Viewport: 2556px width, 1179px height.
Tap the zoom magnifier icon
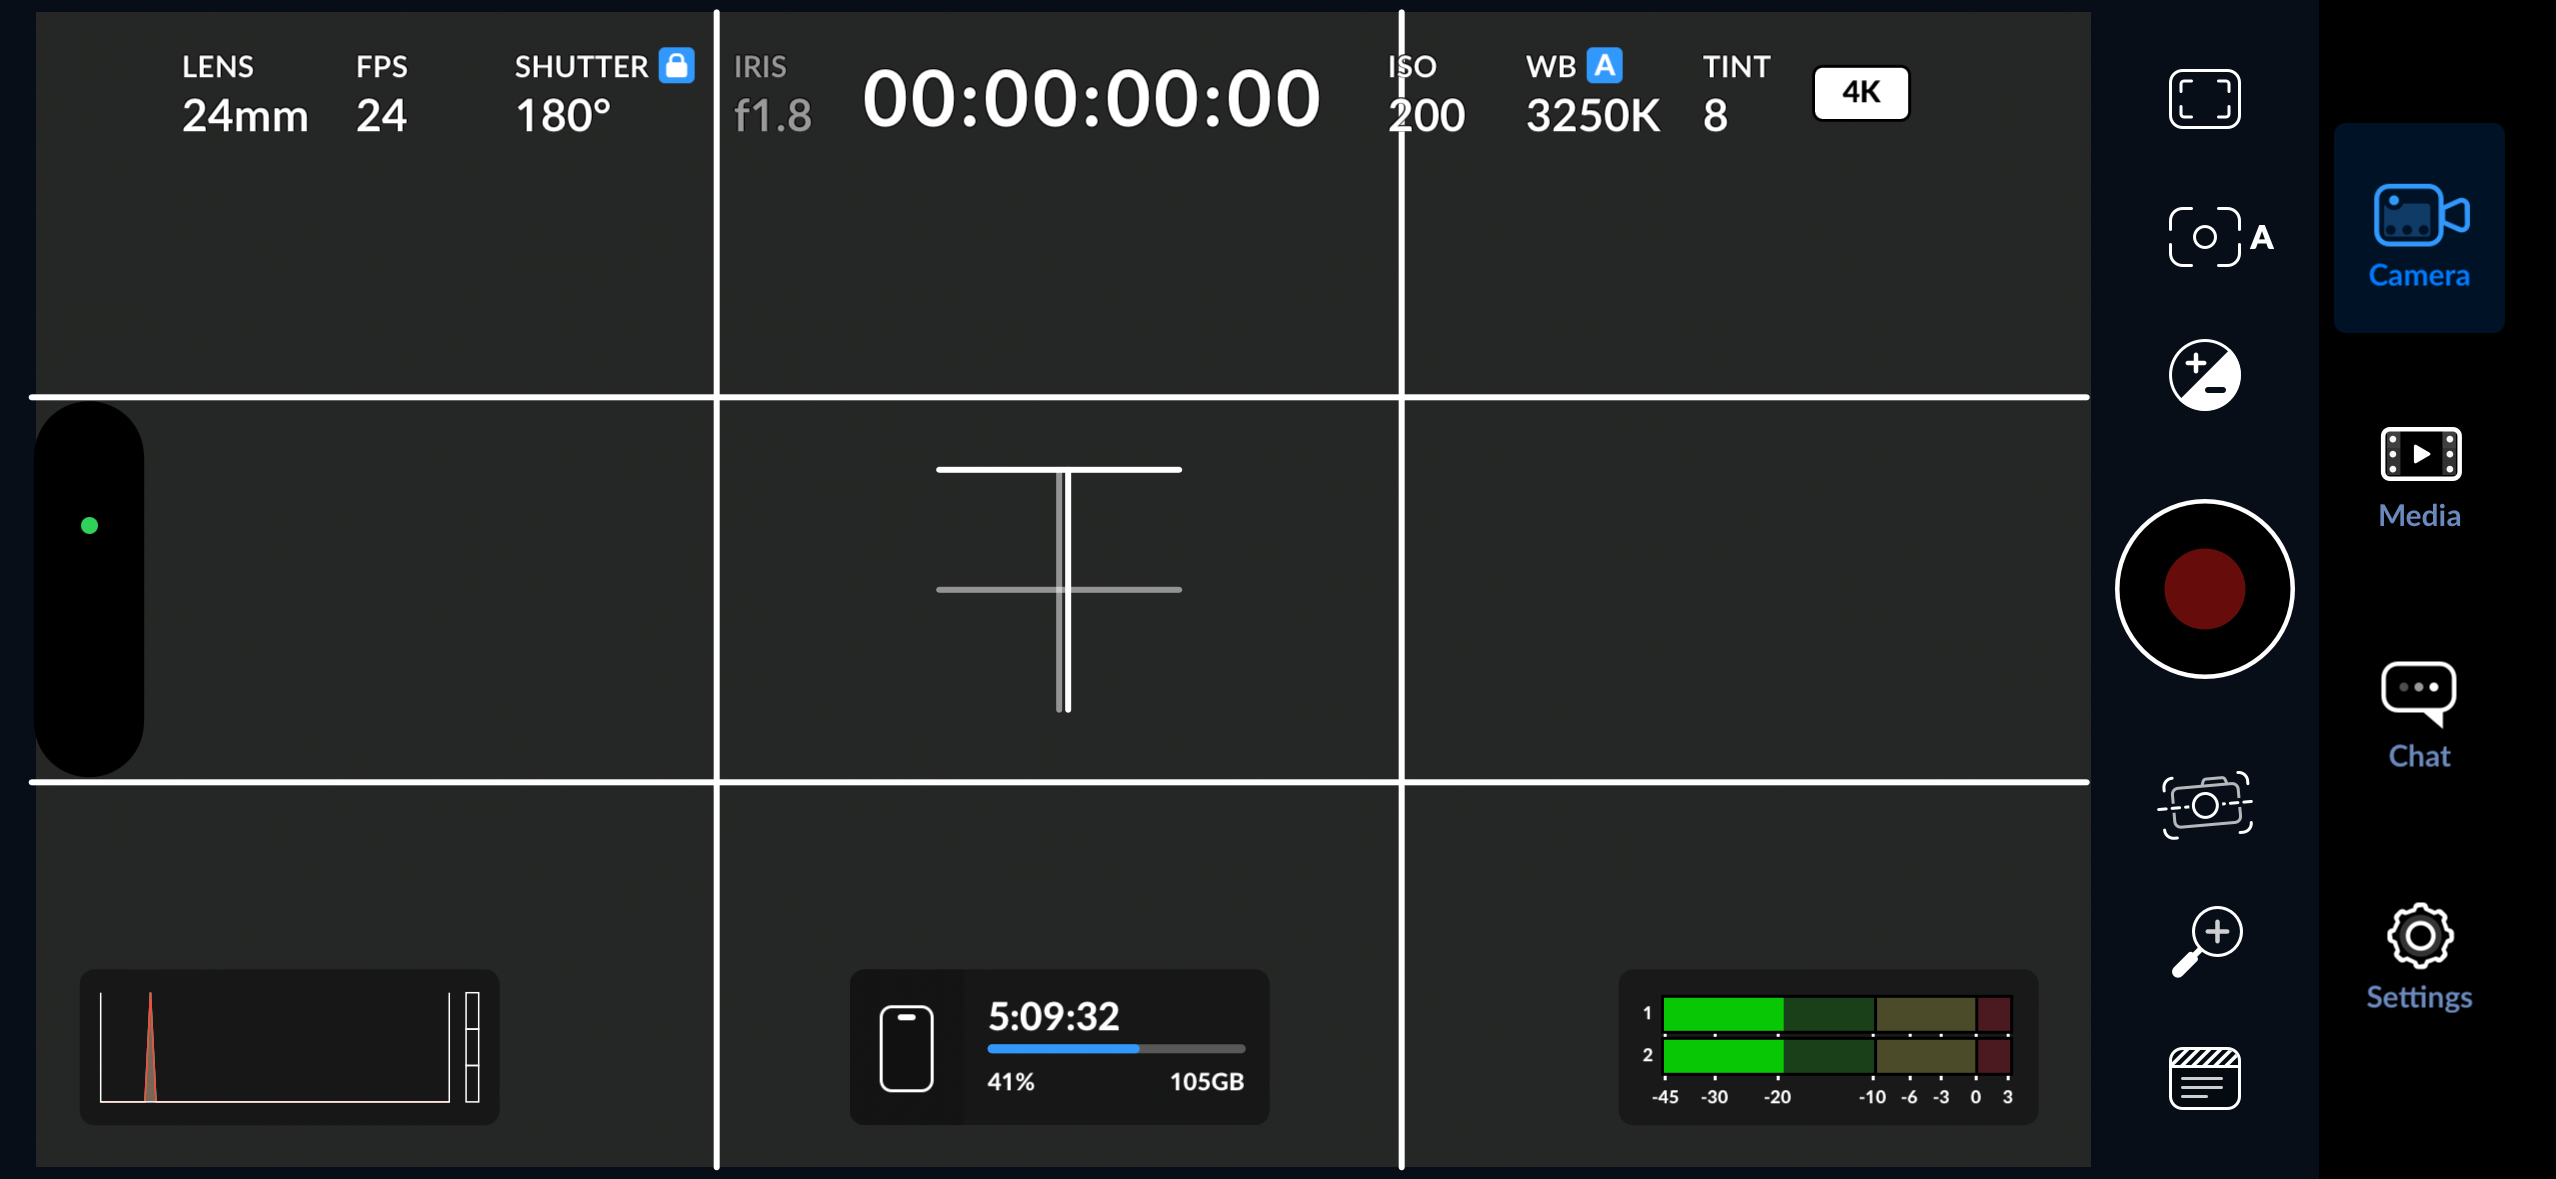click(2208, 941)
